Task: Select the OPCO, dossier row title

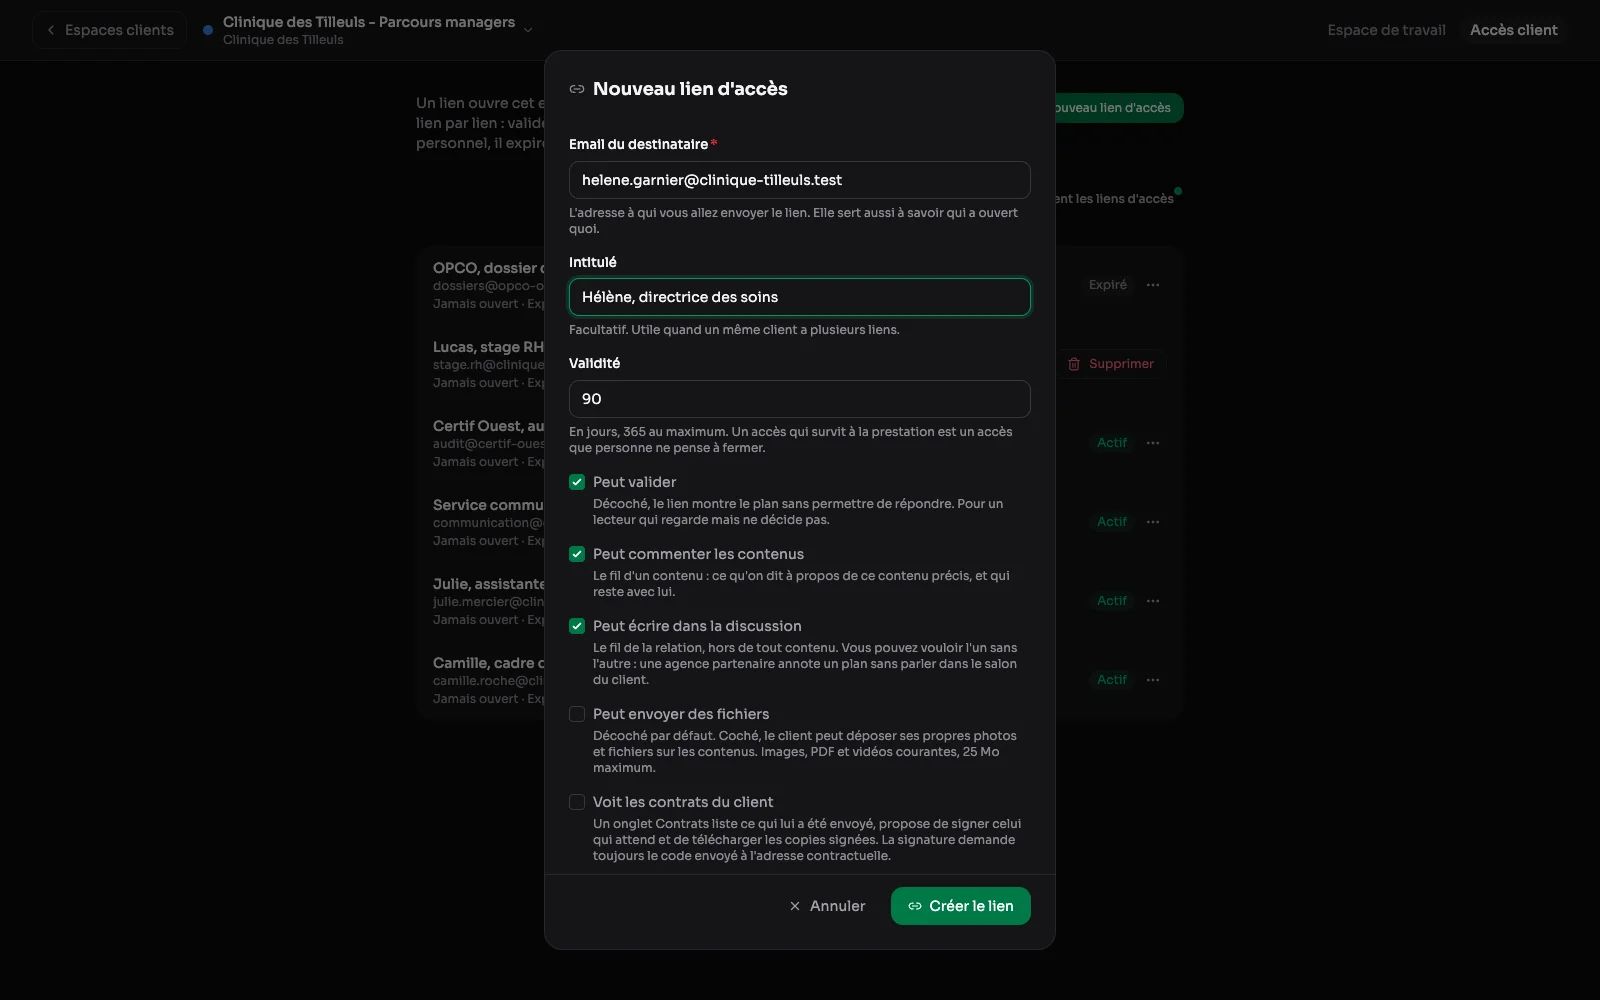Action: [x=488, y=268]
